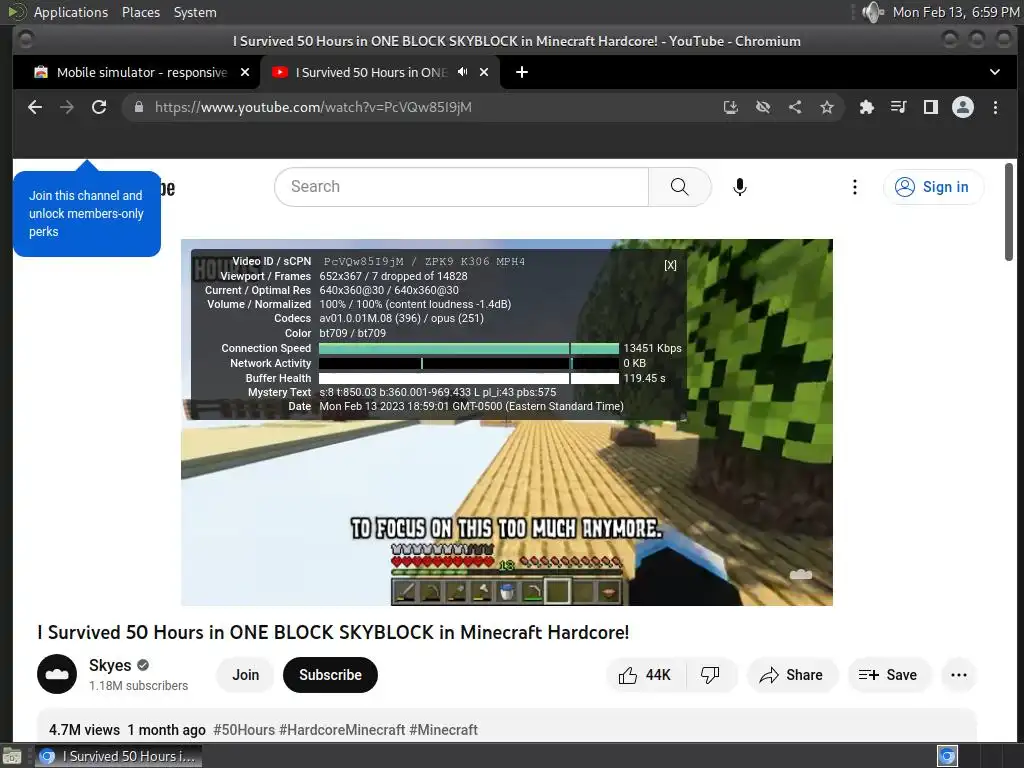This screenshot has height=768, width=1024.
Task: Click the crossed-out eye icon in address bar
Action: pos(763,107)
